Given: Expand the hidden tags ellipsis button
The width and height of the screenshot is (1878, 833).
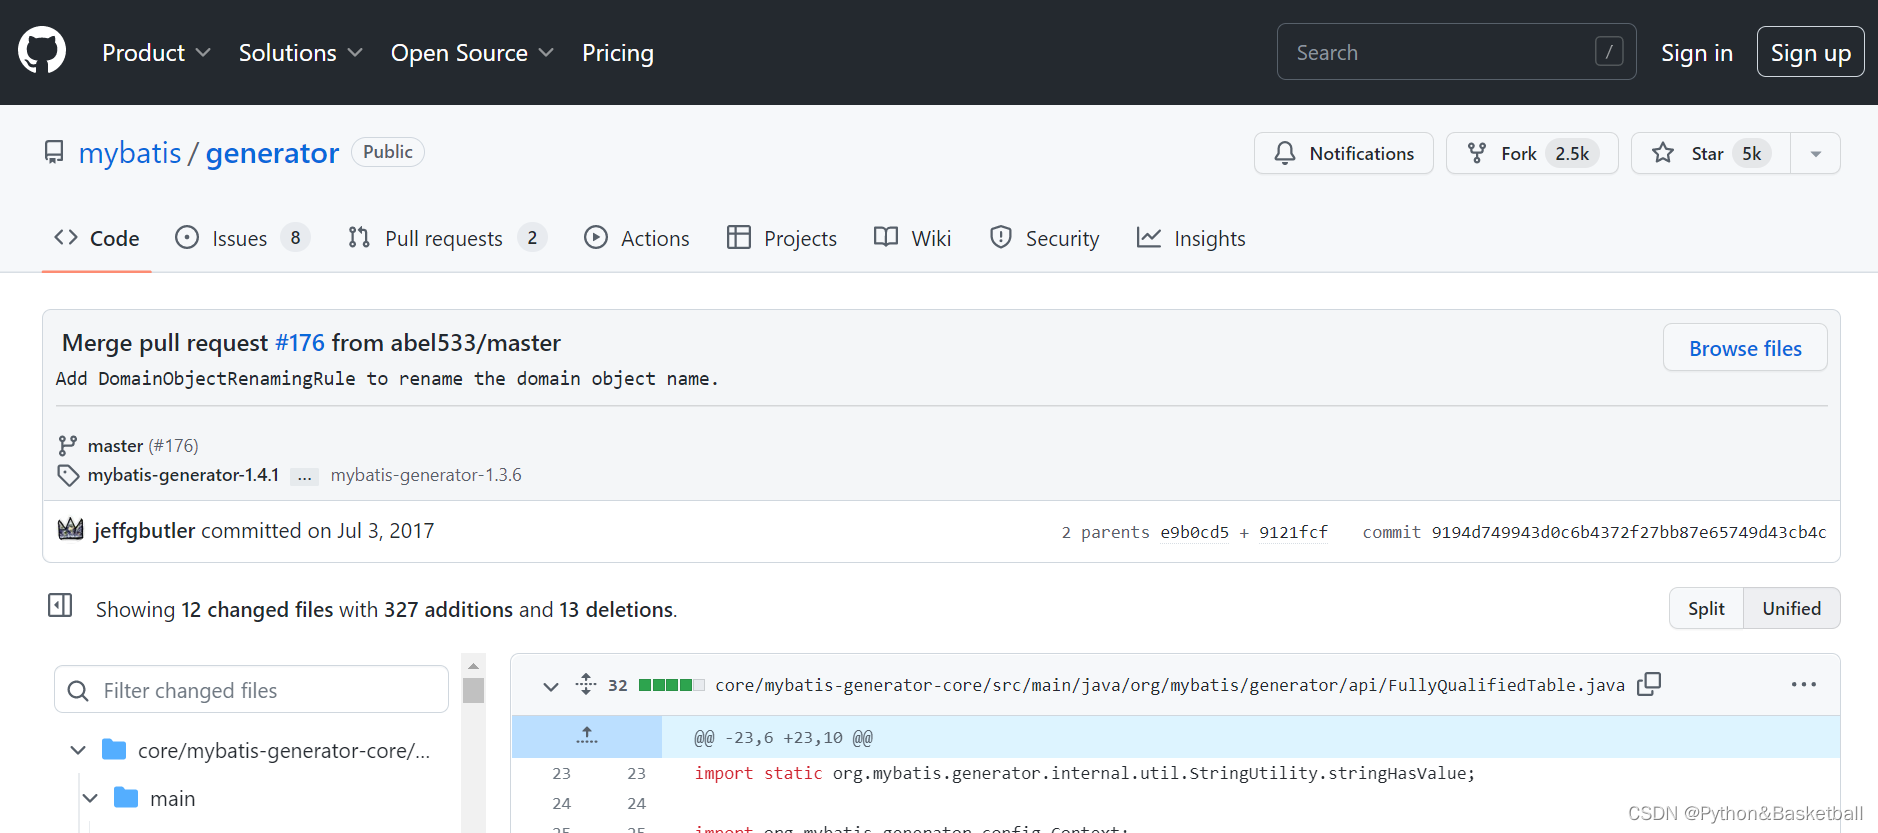Looking at the screenshot, I should [x=304, y=476].
